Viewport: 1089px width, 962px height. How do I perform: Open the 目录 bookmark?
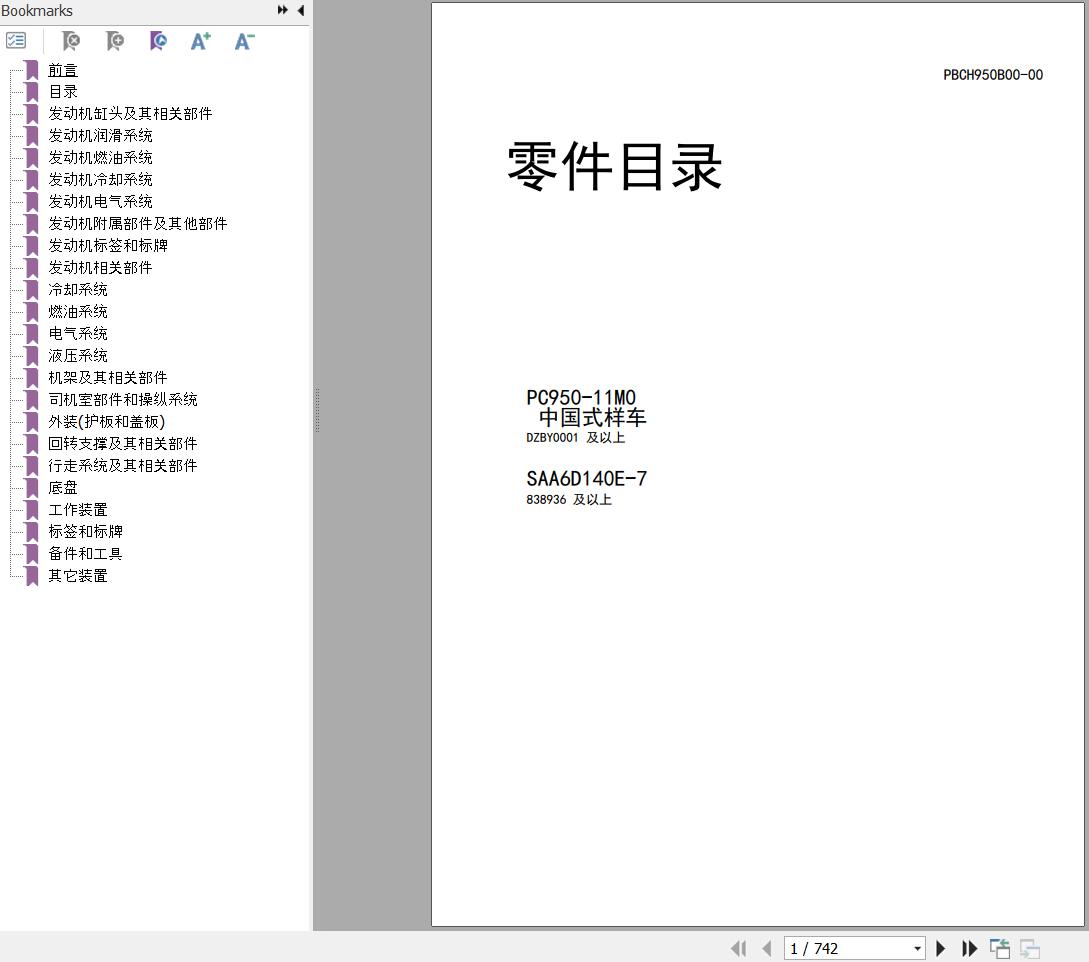coord(63,92)
